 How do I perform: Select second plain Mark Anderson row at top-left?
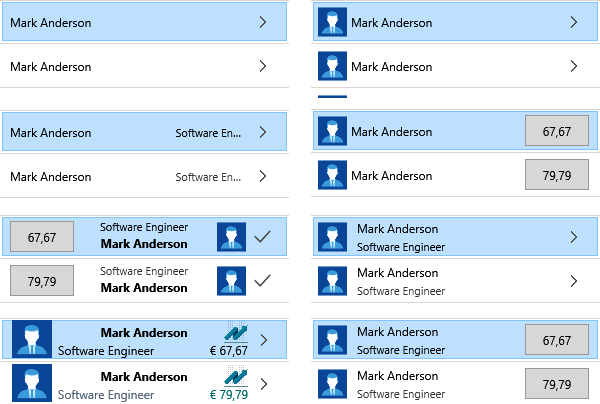pos(130,67)
